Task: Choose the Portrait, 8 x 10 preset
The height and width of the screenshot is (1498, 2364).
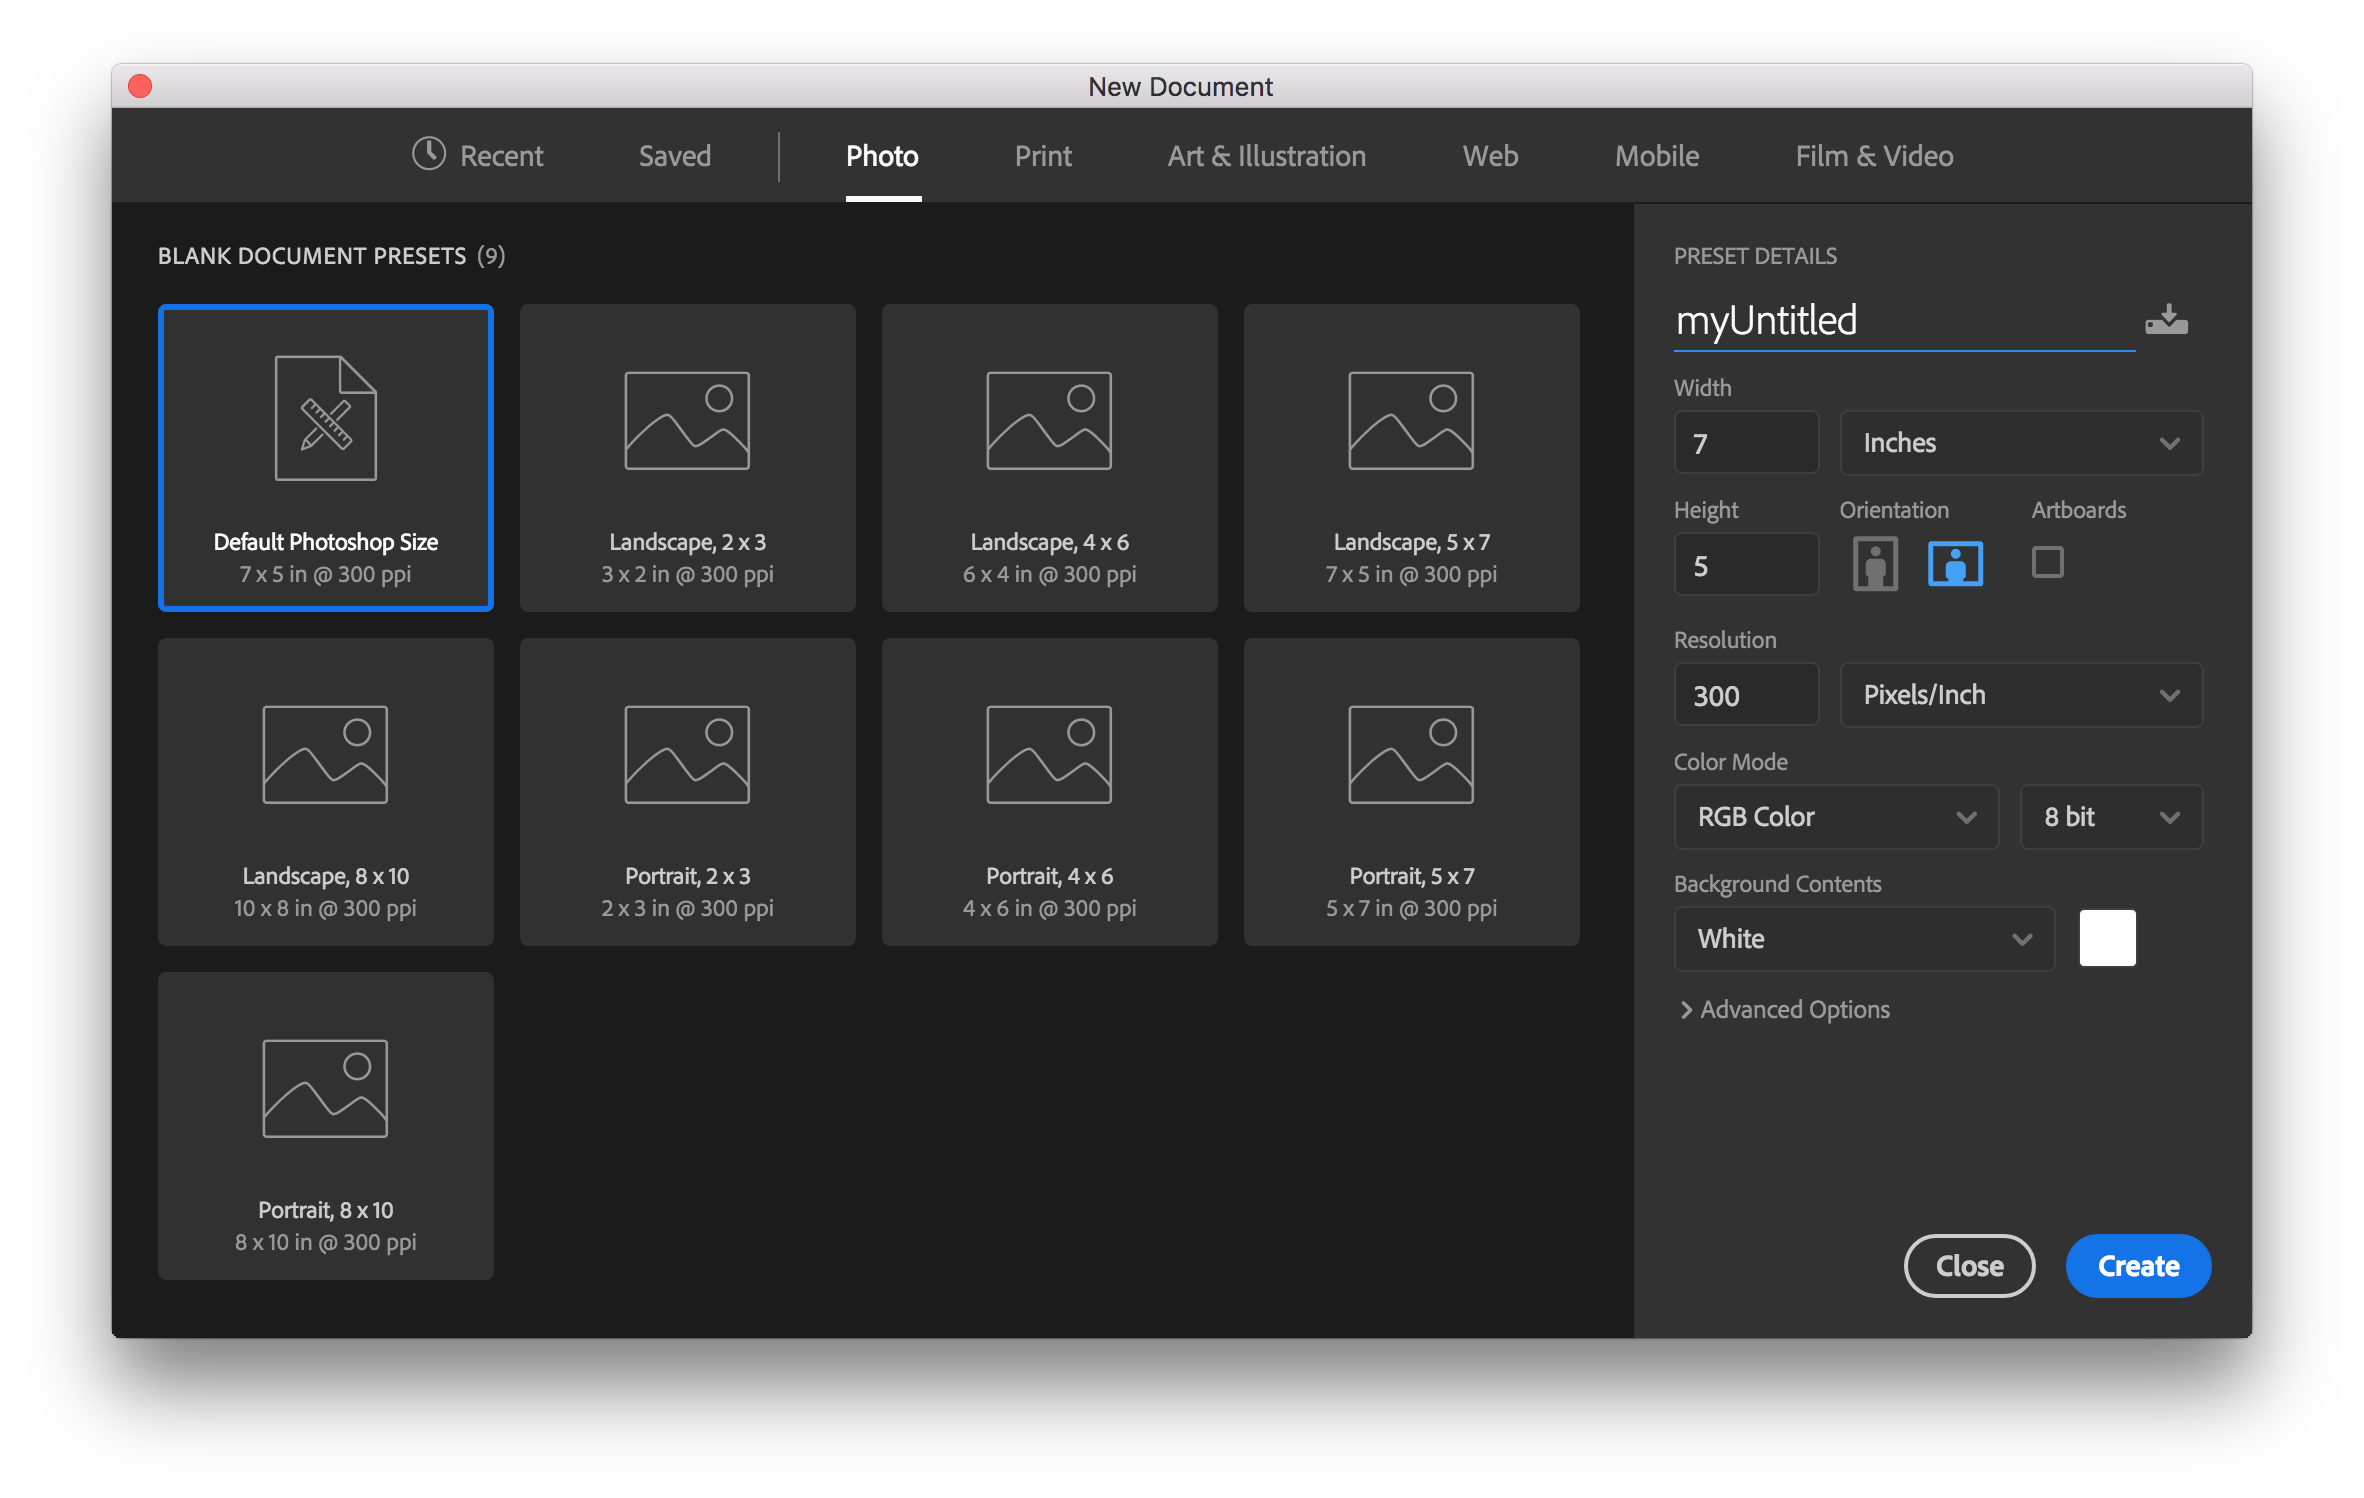Action: tap(326, 1125)
